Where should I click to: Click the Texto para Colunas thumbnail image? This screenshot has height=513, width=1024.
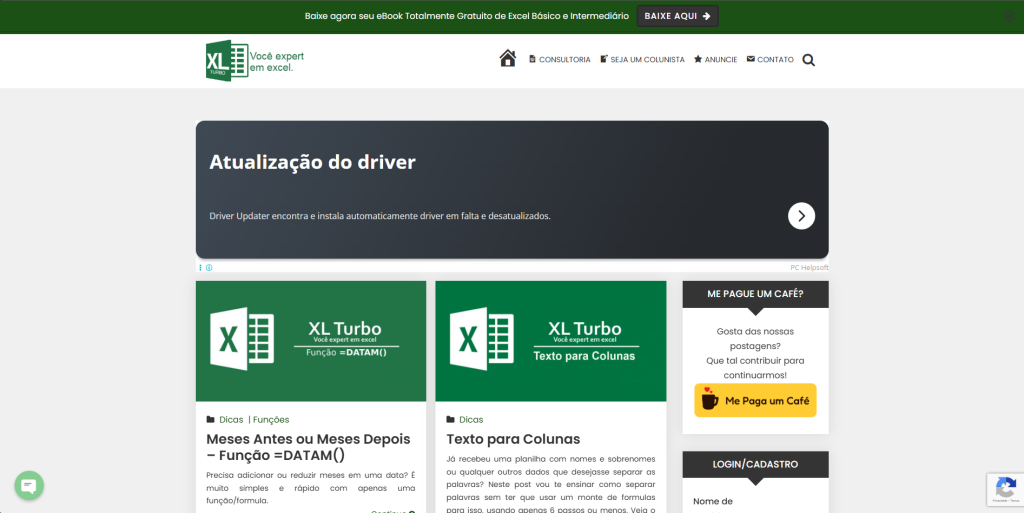[x=550, y=341]
